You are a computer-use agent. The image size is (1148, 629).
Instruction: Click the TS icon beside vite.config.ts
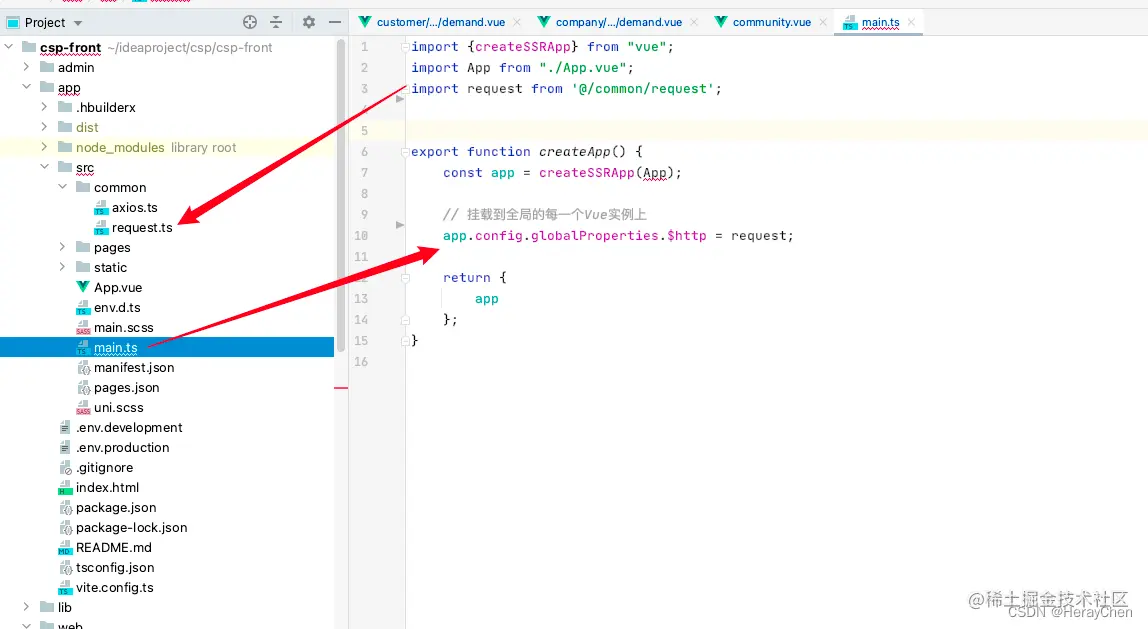(x=65, y=588)
